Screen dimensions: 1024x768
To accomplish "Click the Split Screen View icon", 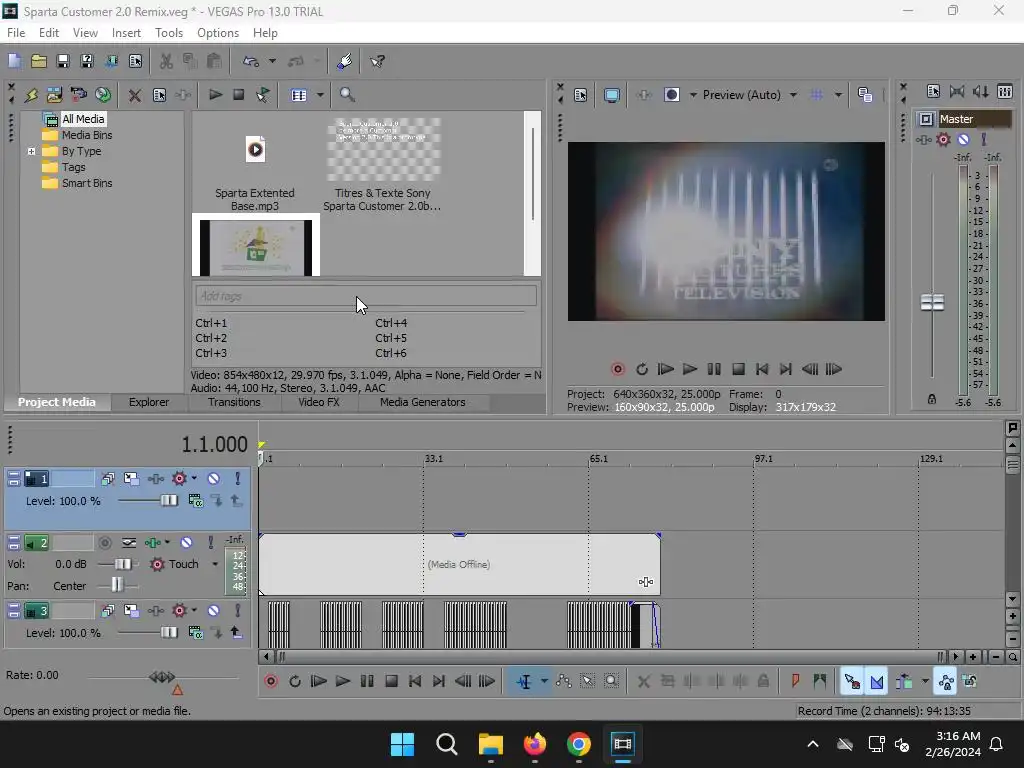I will click(x=672, y=95).
